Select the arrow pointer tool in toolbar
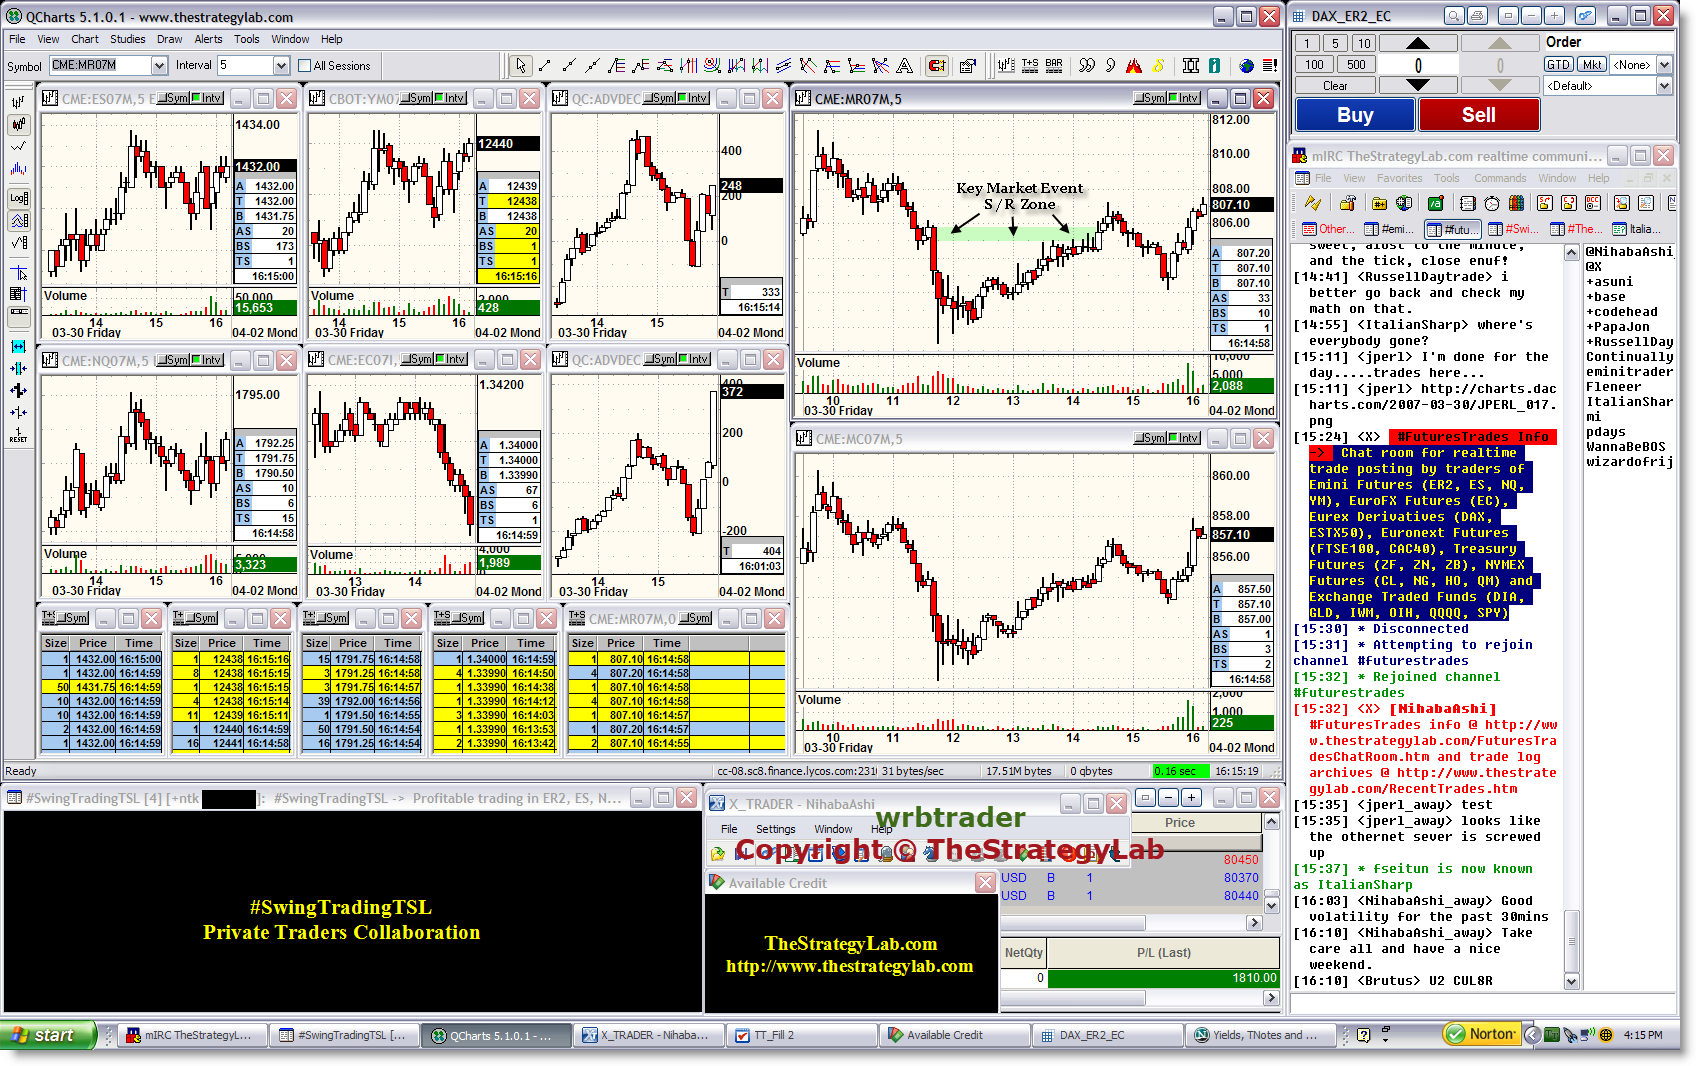1696x1066 pixels. point(520,66)
